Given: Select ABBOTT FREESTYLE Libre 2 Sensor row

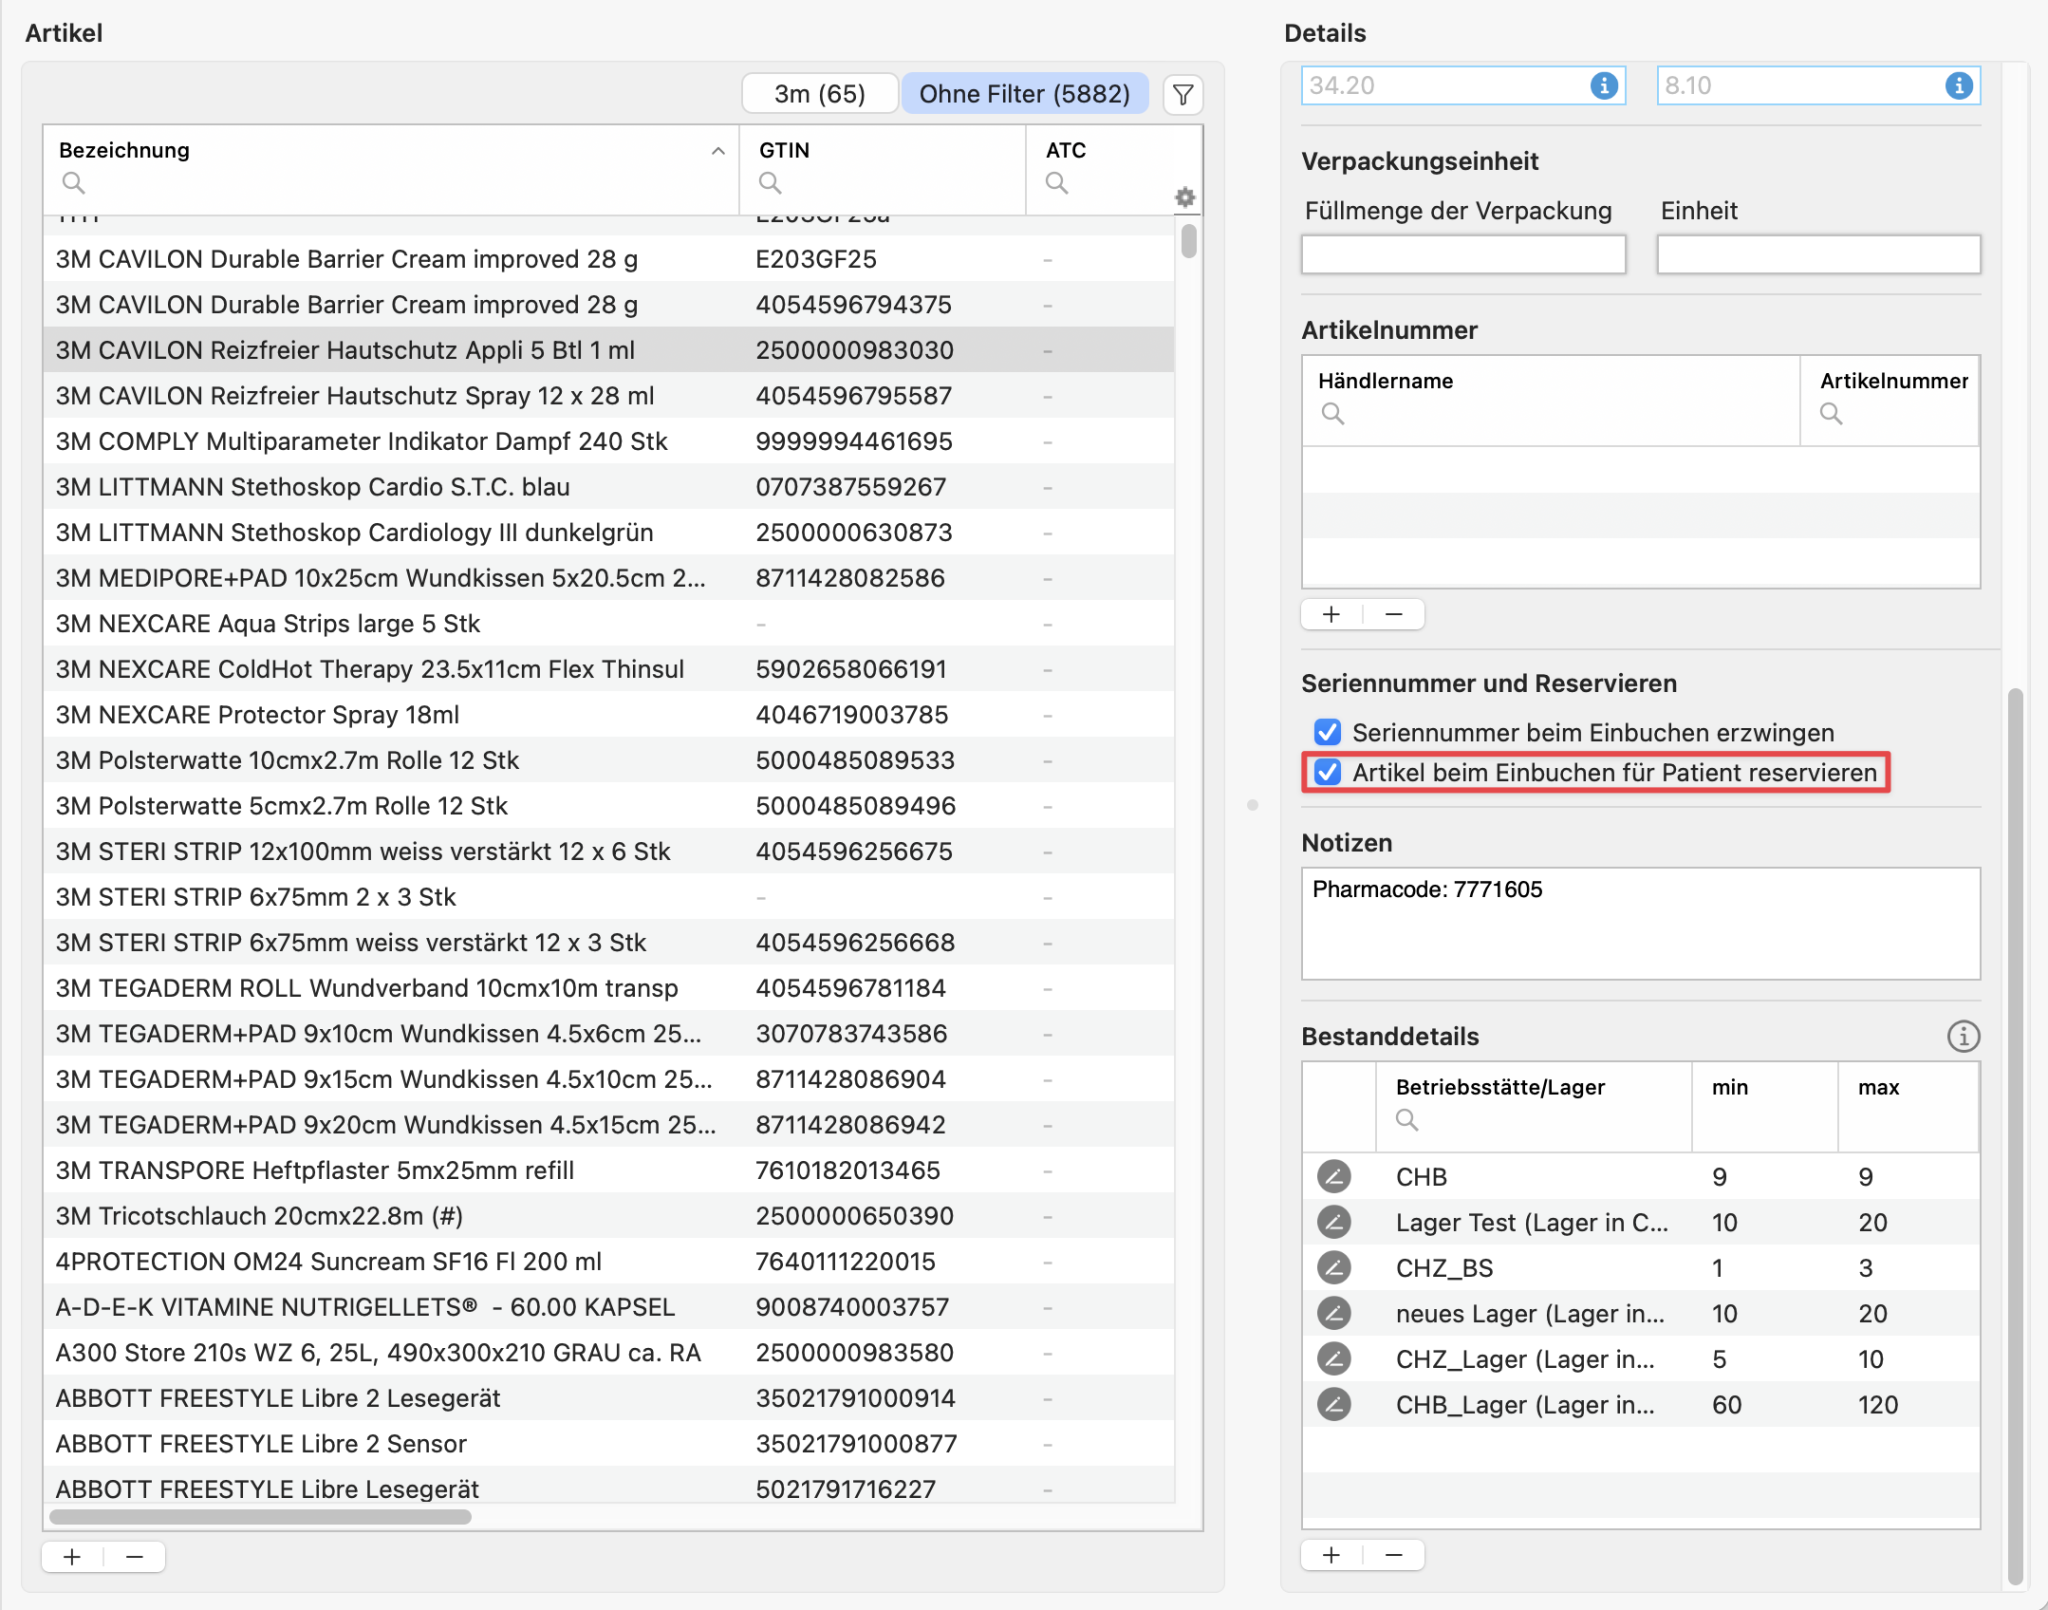Looking at the screenshot, I should pyautogui.click(x=609, y=1444).
